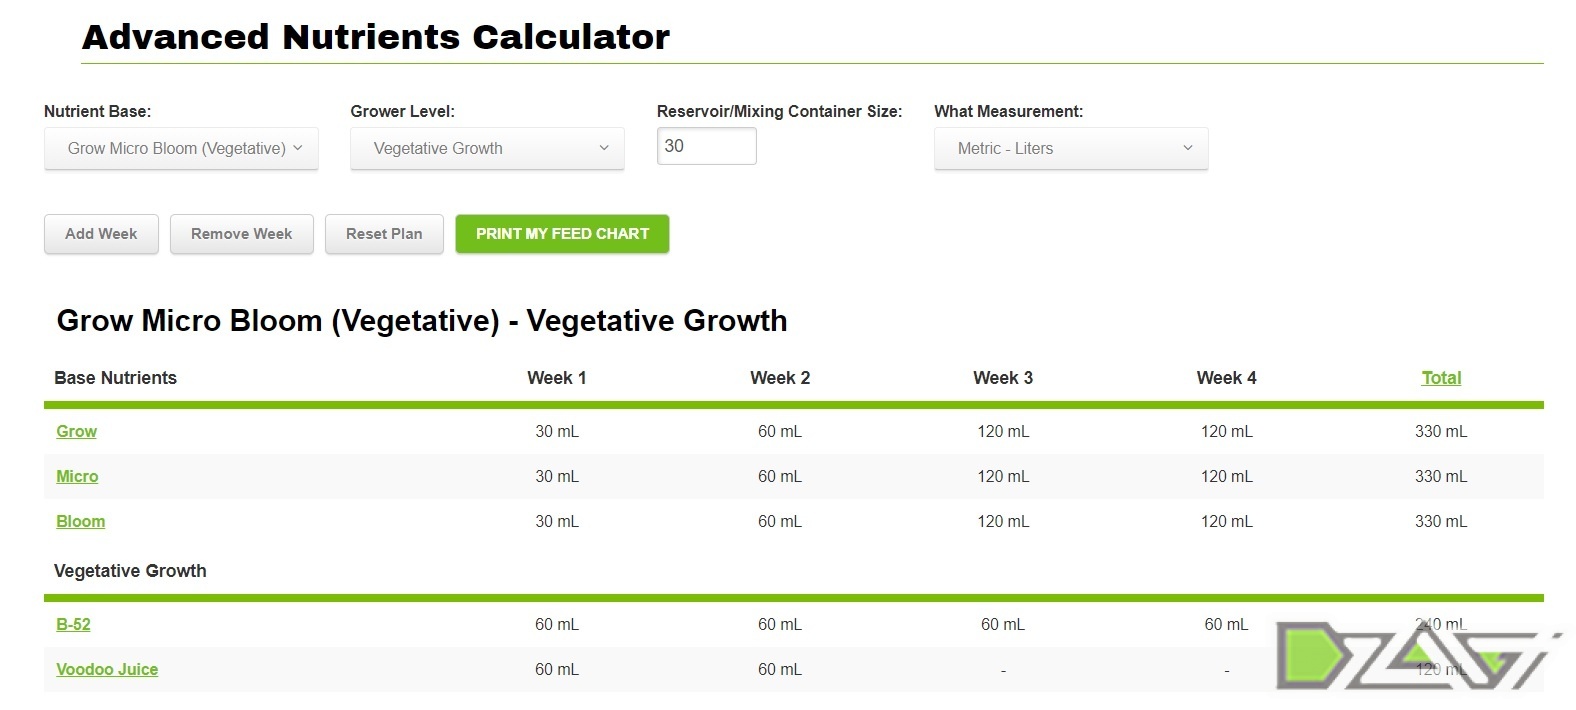Open the Grow nutrient link
The height and width of the screenshot is (710, 1576).
tap(76, 431)
